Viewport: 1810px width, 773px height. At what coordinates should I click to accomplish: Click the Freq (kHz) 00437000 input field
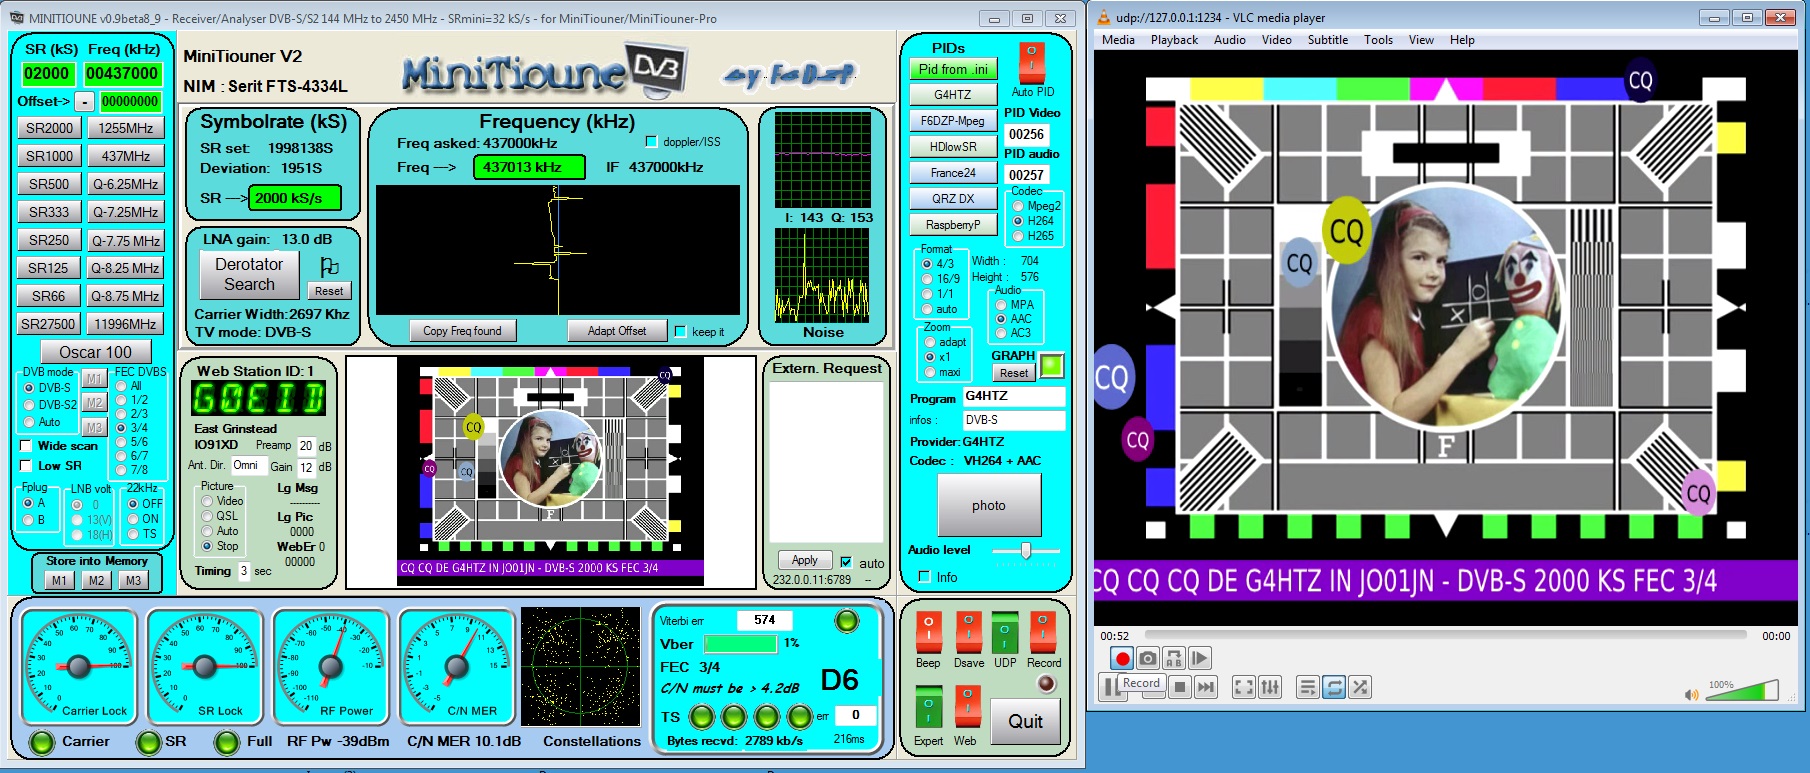122,73
